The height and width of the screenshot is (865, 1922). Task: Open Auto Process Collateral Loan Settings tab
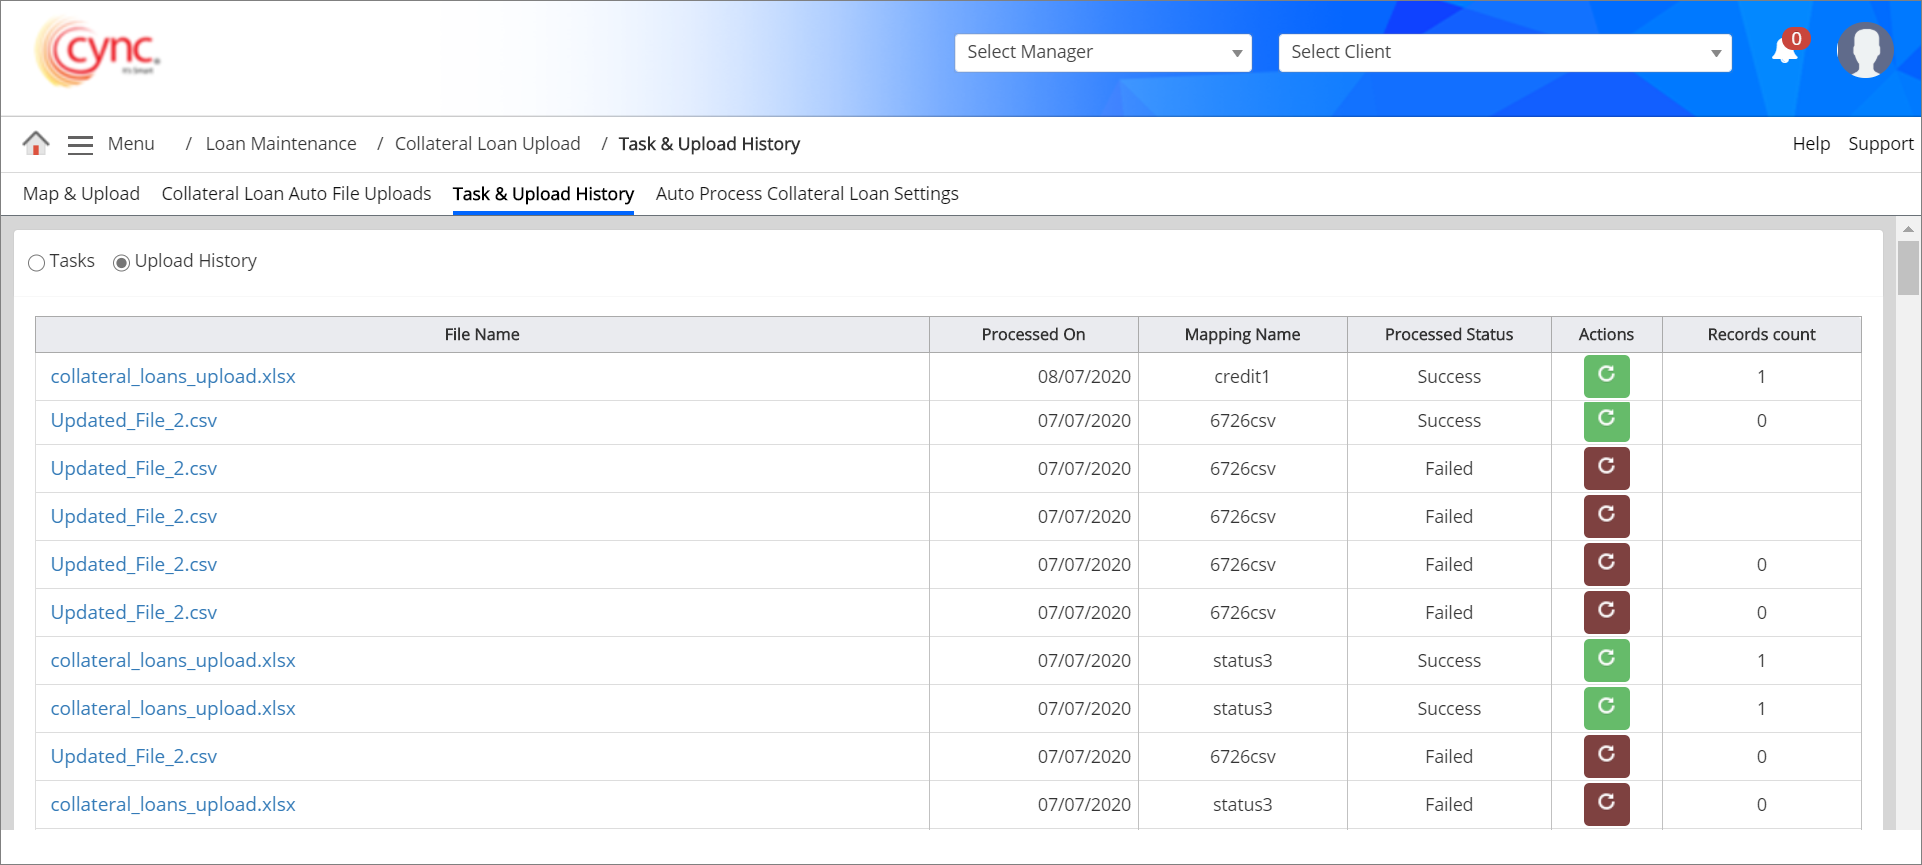tap(807, 194)
